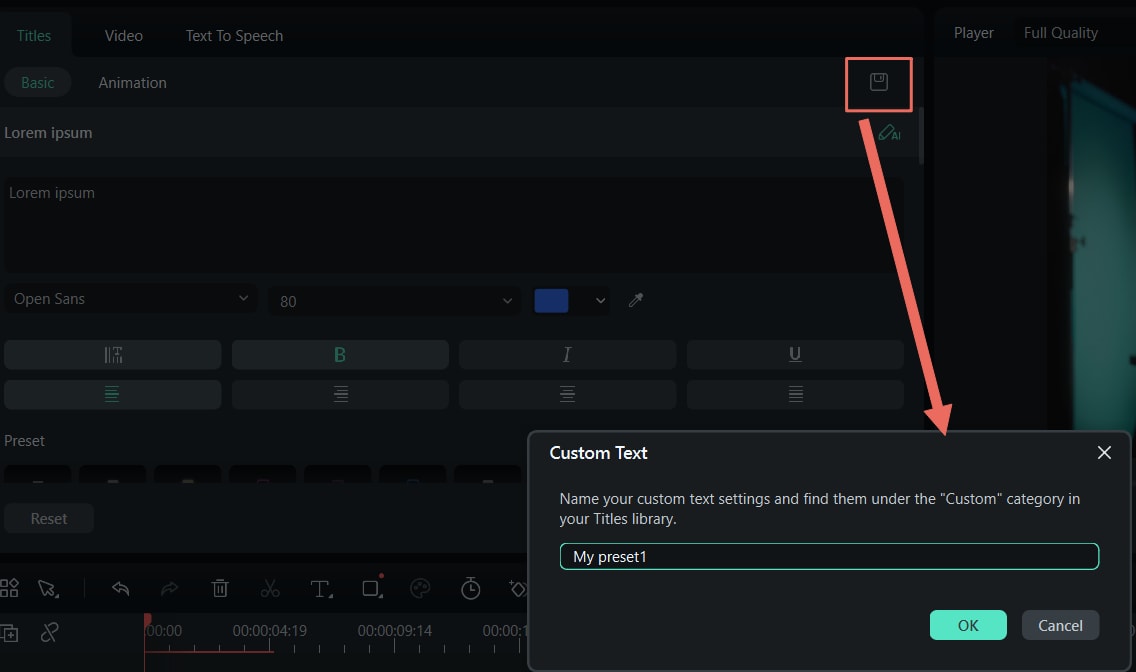Toggle underline text formatting
Screen dimensions: 1136x672
tap(795, 355)
